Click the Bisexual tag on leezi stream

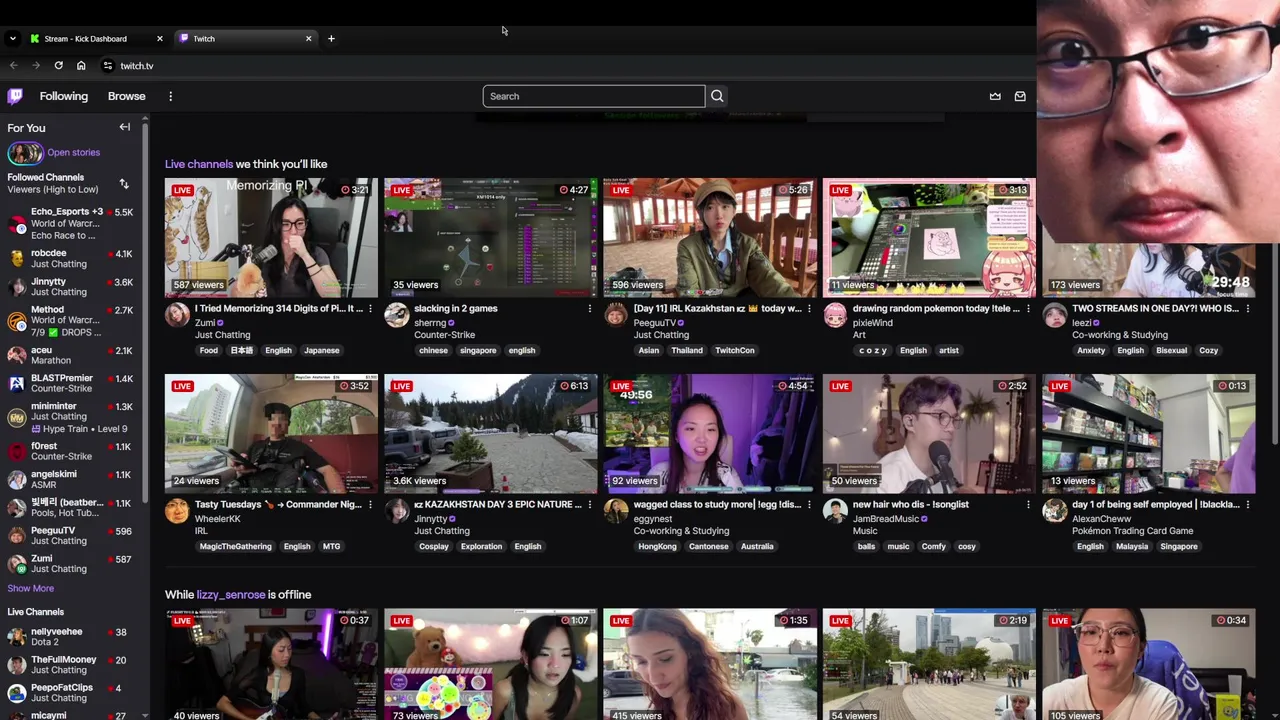(x=1172, y=351)
